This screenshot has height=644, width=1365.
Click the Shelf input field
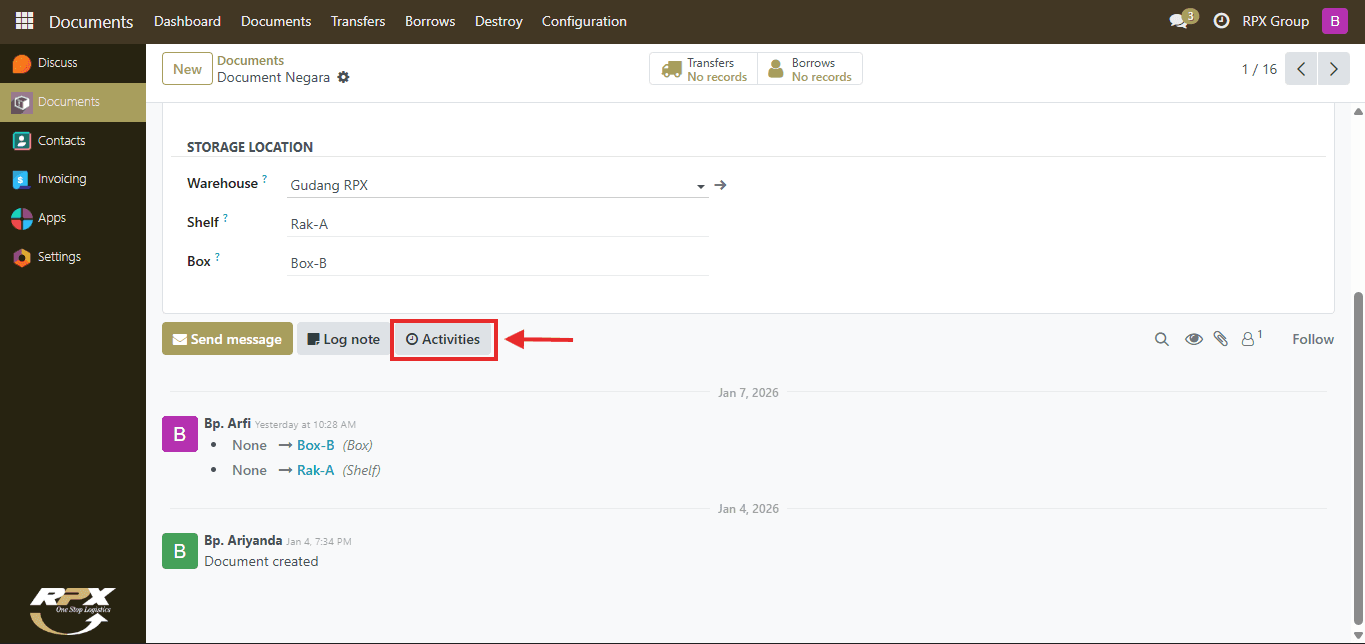498,224
